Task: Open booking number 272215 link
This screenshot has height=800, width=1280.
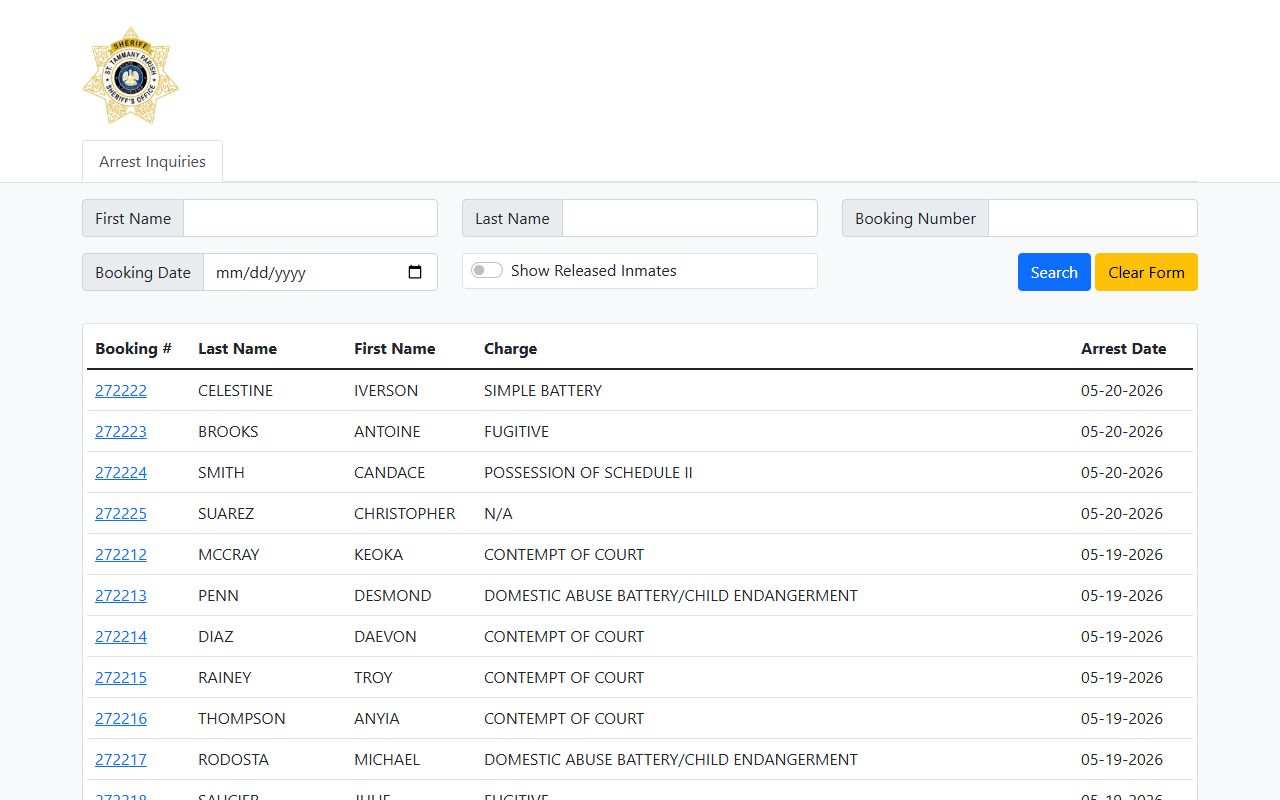Action: pyautogui.click(x=121, y=677)
